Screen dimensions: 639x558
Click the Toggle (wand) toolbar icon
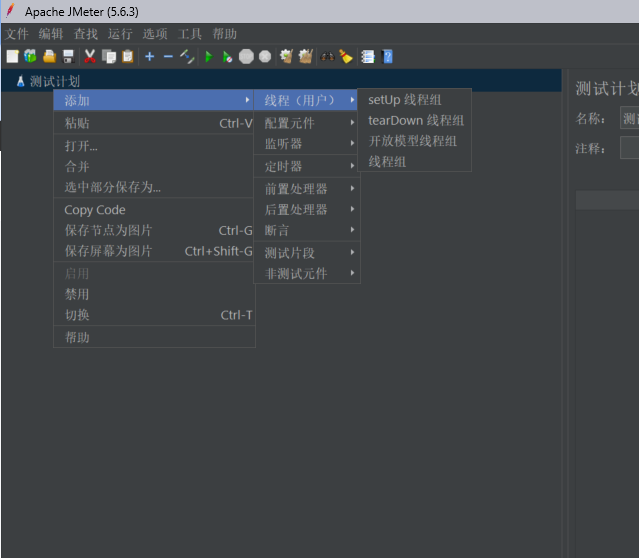pyautogui.click(x=187, y=57)
